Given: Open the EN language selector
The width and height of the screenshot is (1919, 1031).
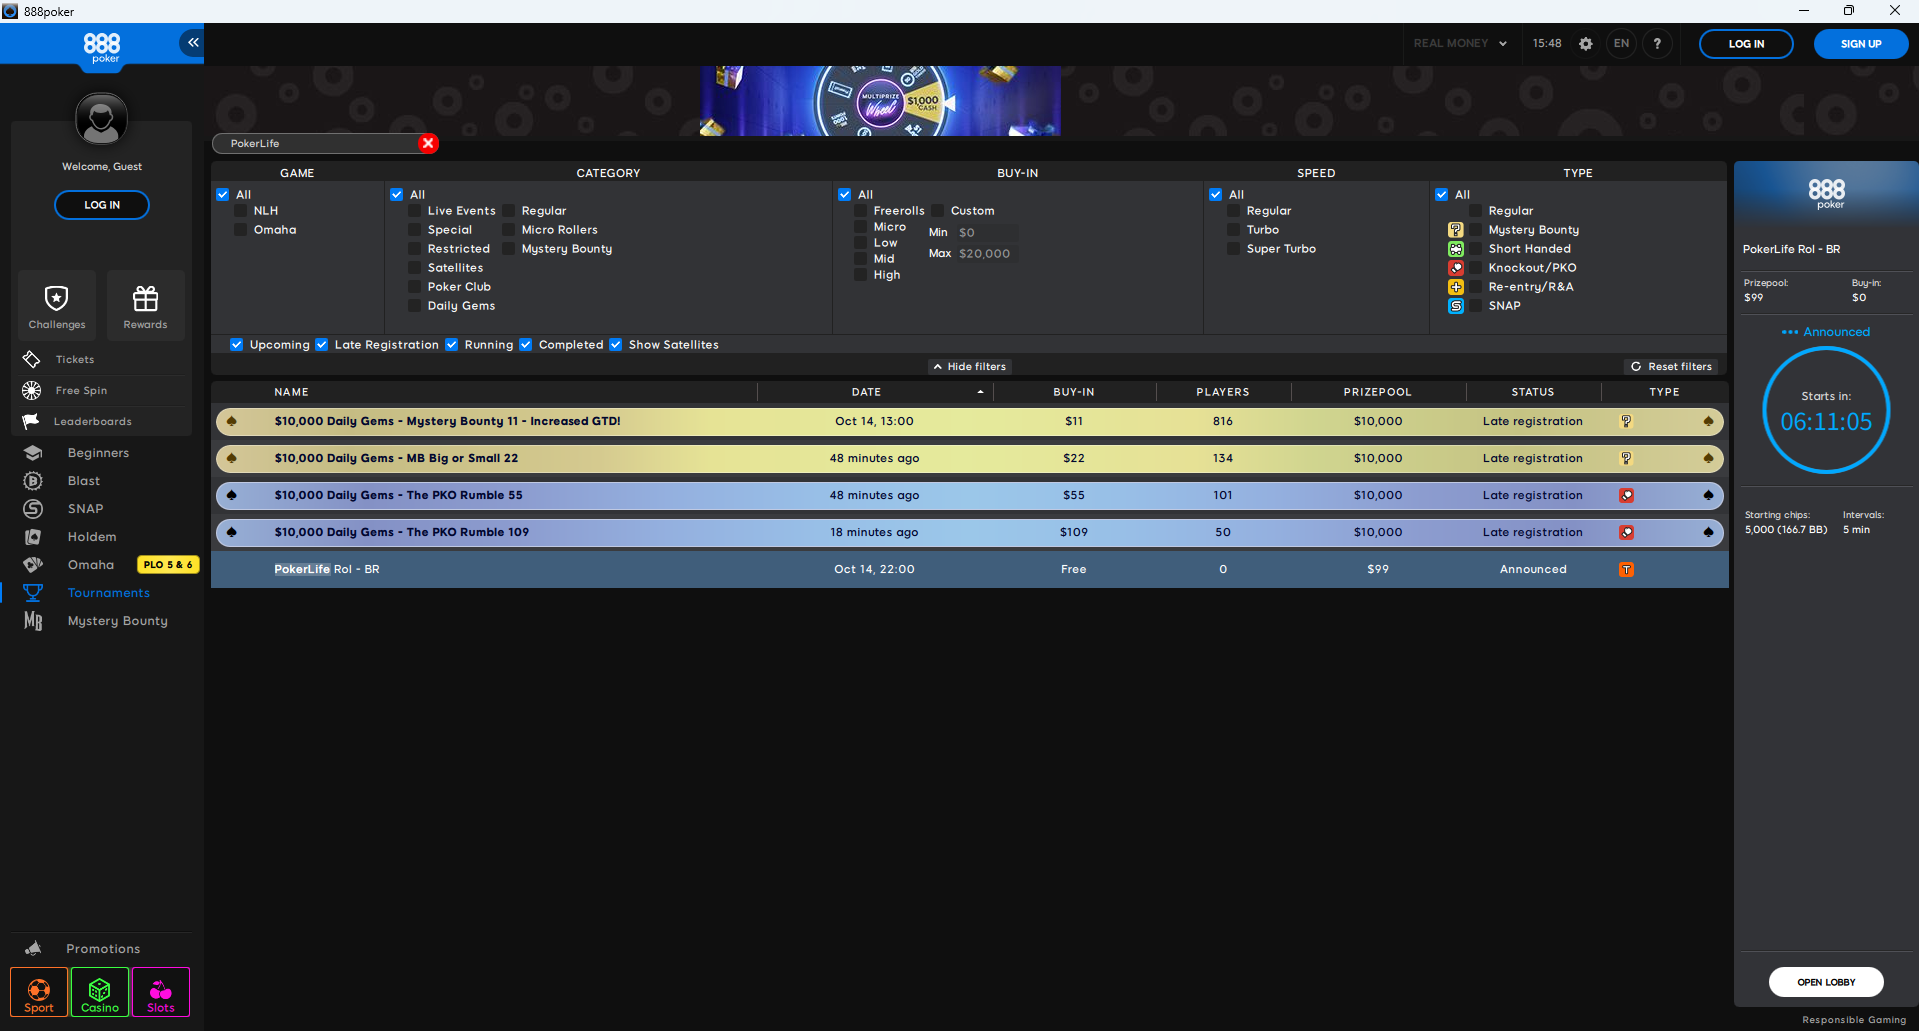Looking at the screenshot, I should [1621, 44].
